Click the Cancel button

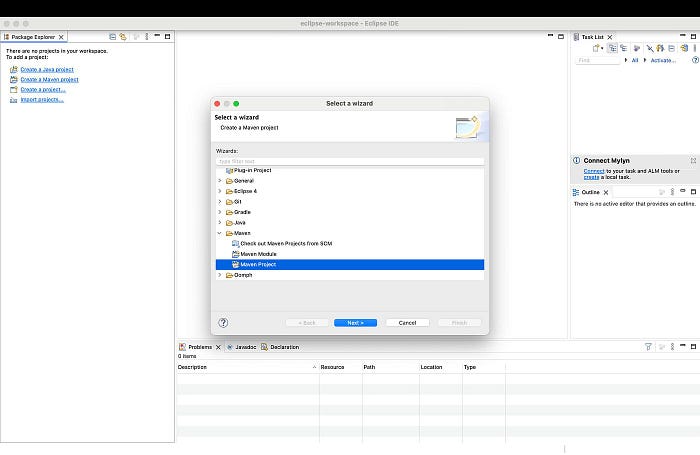pos(408,323)
